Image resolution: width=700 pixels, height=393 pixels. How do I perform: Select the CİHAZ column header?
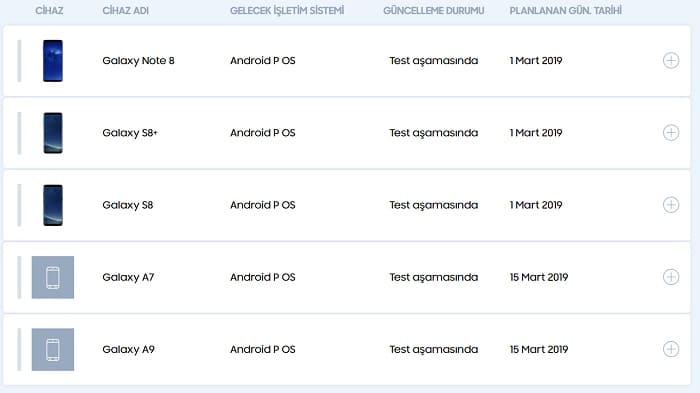pyautogui.click(x=49, y=11)
